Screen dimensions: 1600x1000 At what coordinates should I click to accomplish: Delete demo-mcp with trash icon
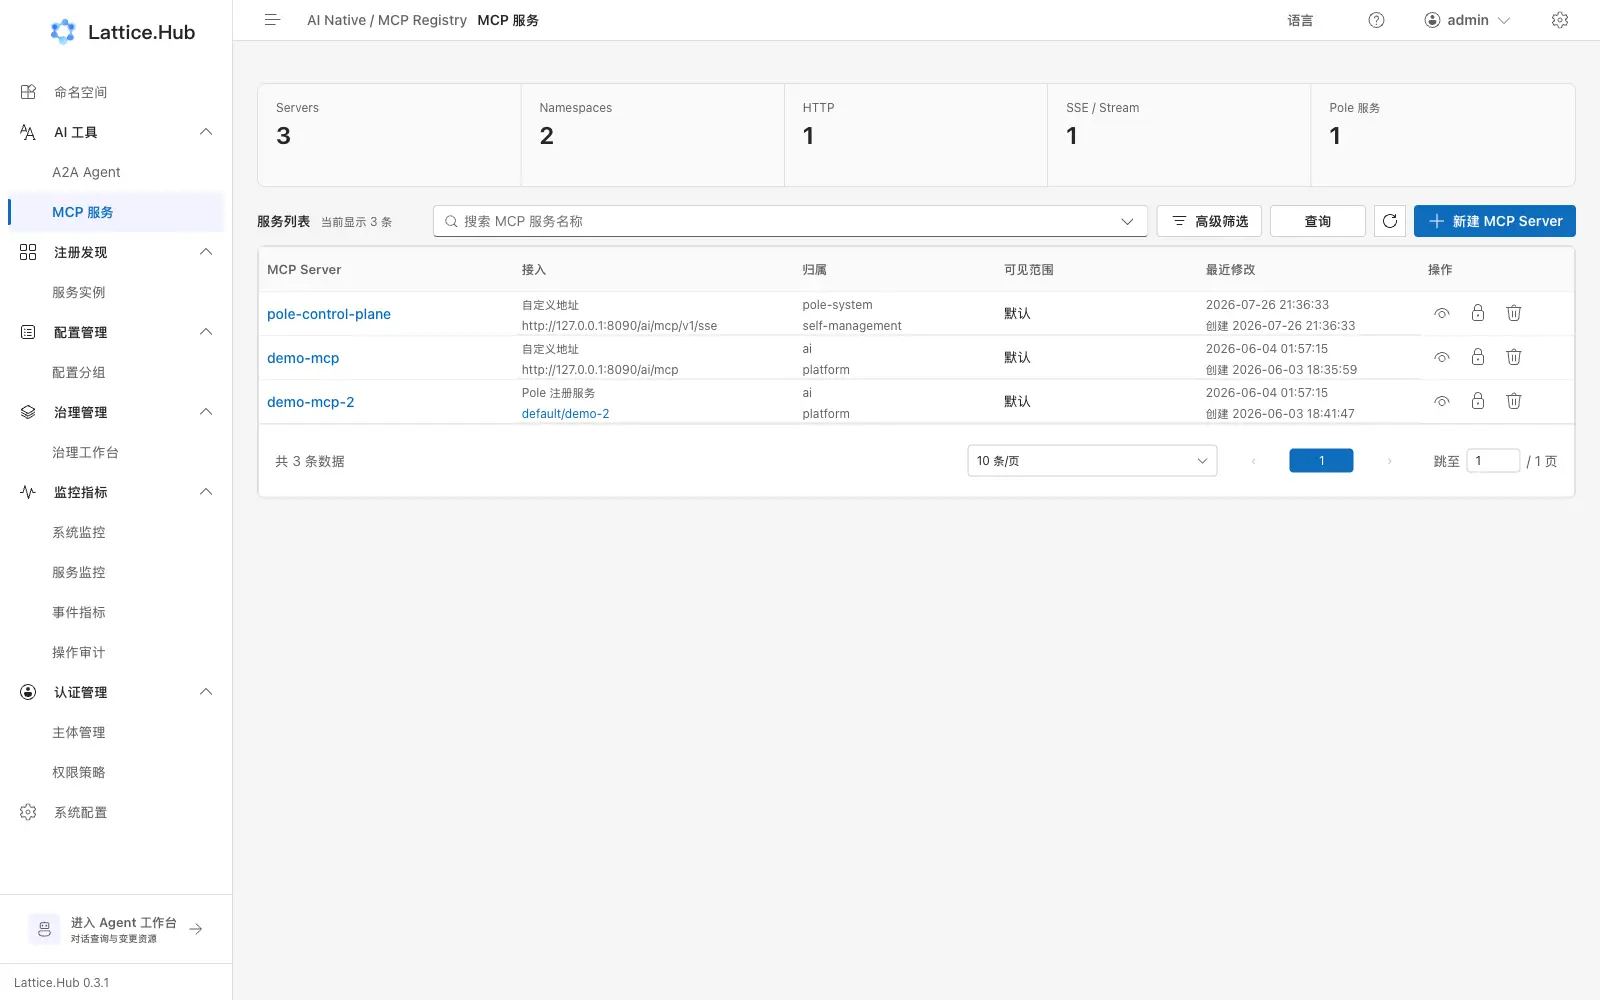[1514, 357]
